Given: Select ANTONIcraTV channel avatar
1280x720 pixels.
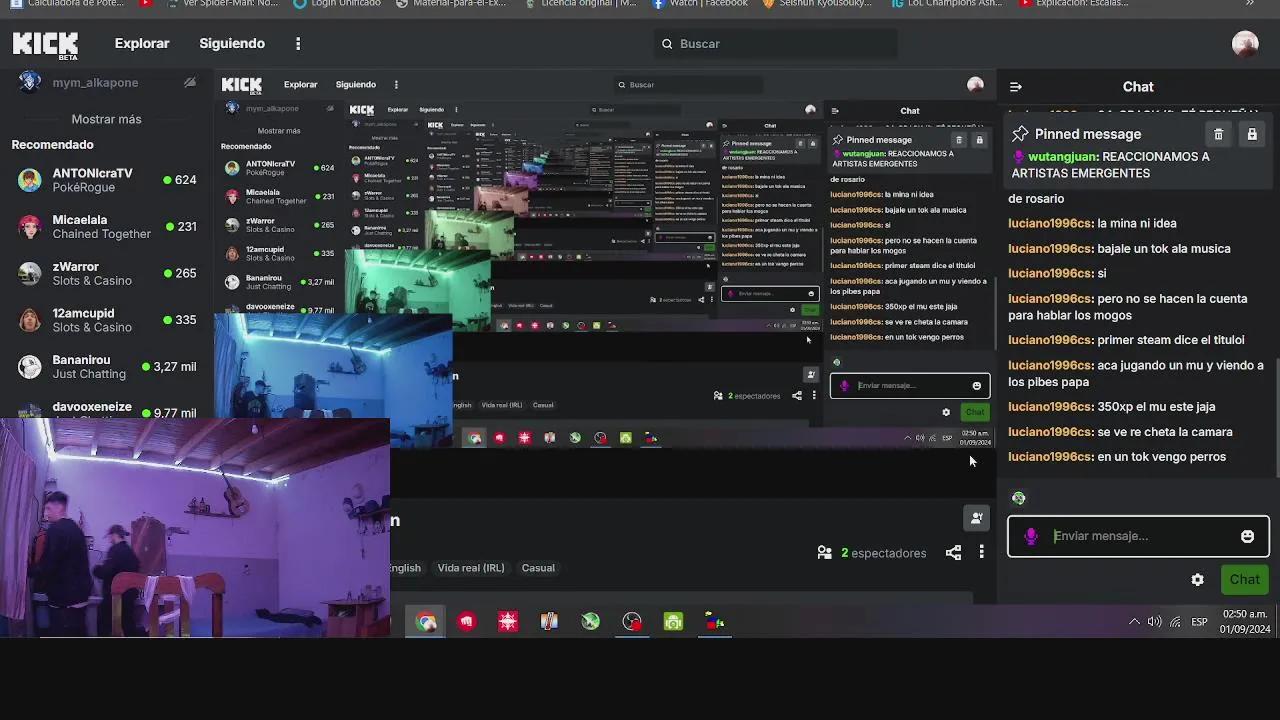Looking at the screenshot, I should 30,180.
